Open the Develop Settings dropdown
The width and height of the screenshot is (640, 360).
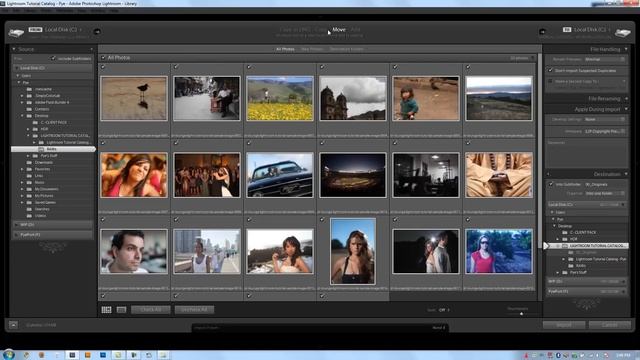(x=604, y=120)
